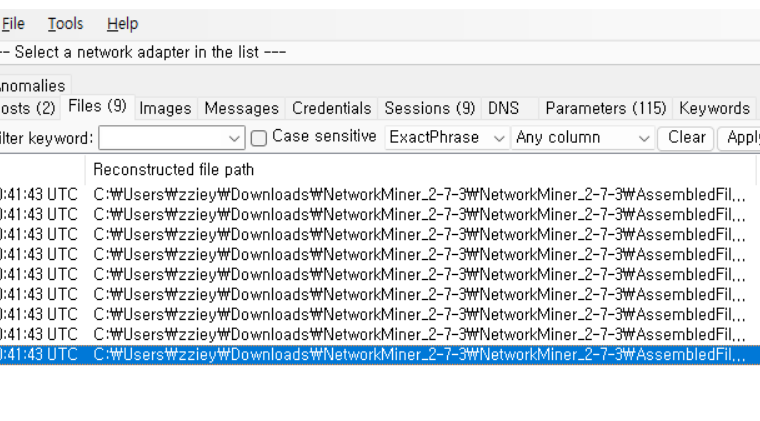Open the ExactPhrase match mode dropdown
Viewport: 760px width, 421px height.
tap(447, 138)
